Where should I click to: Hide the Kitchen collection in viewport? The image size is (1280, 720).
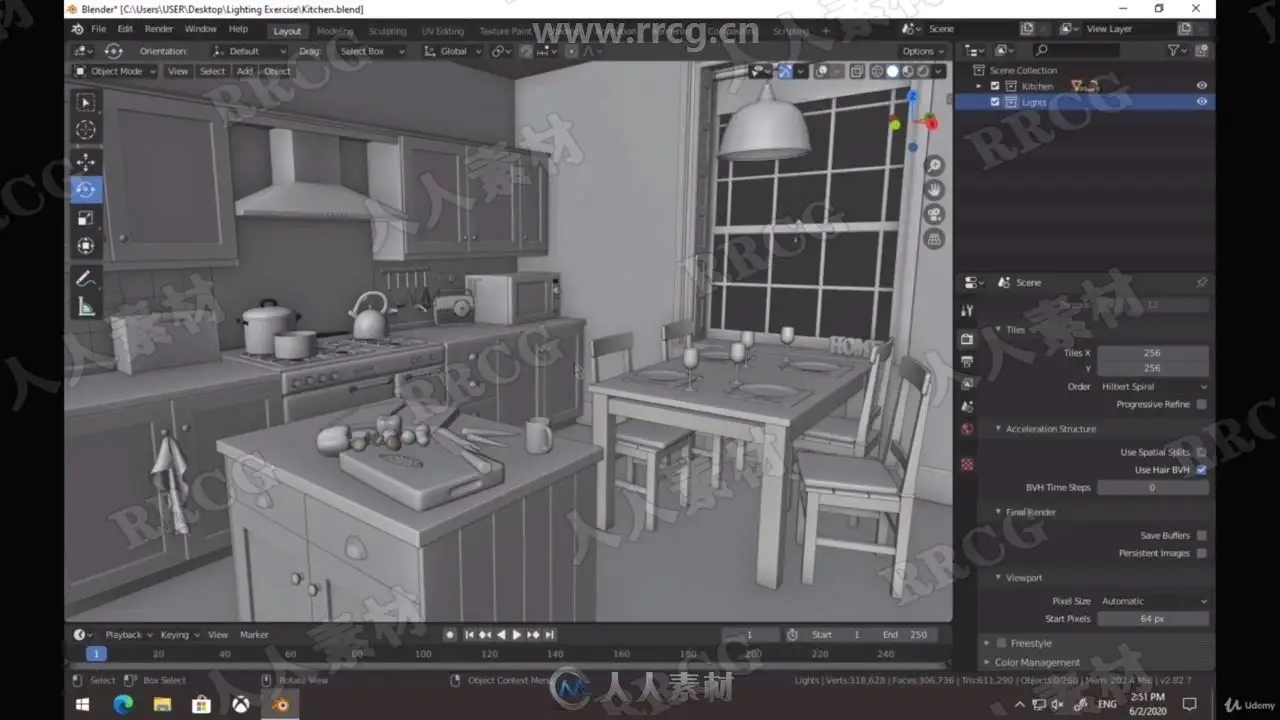tap(1202, 86)
